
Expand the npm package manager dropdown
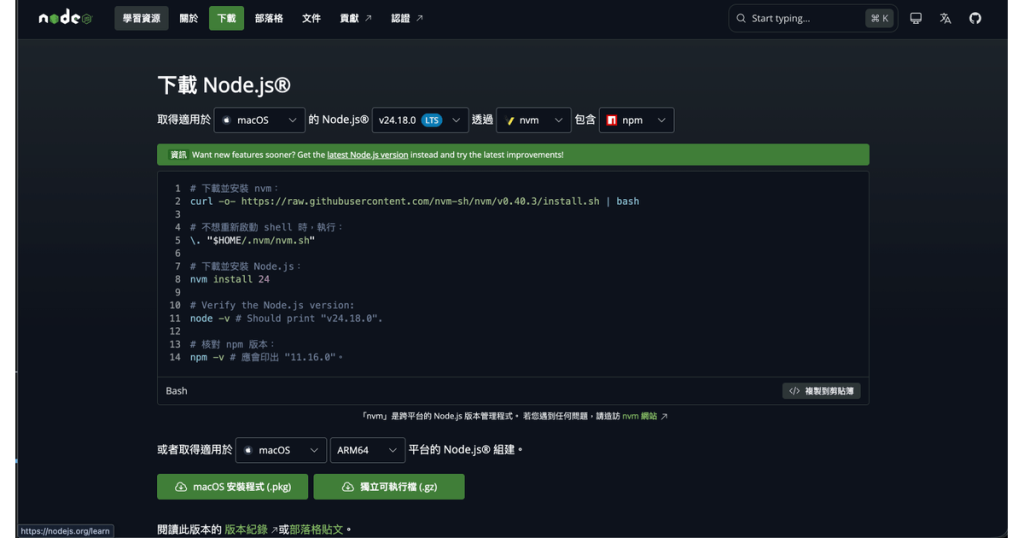[636, 120]
